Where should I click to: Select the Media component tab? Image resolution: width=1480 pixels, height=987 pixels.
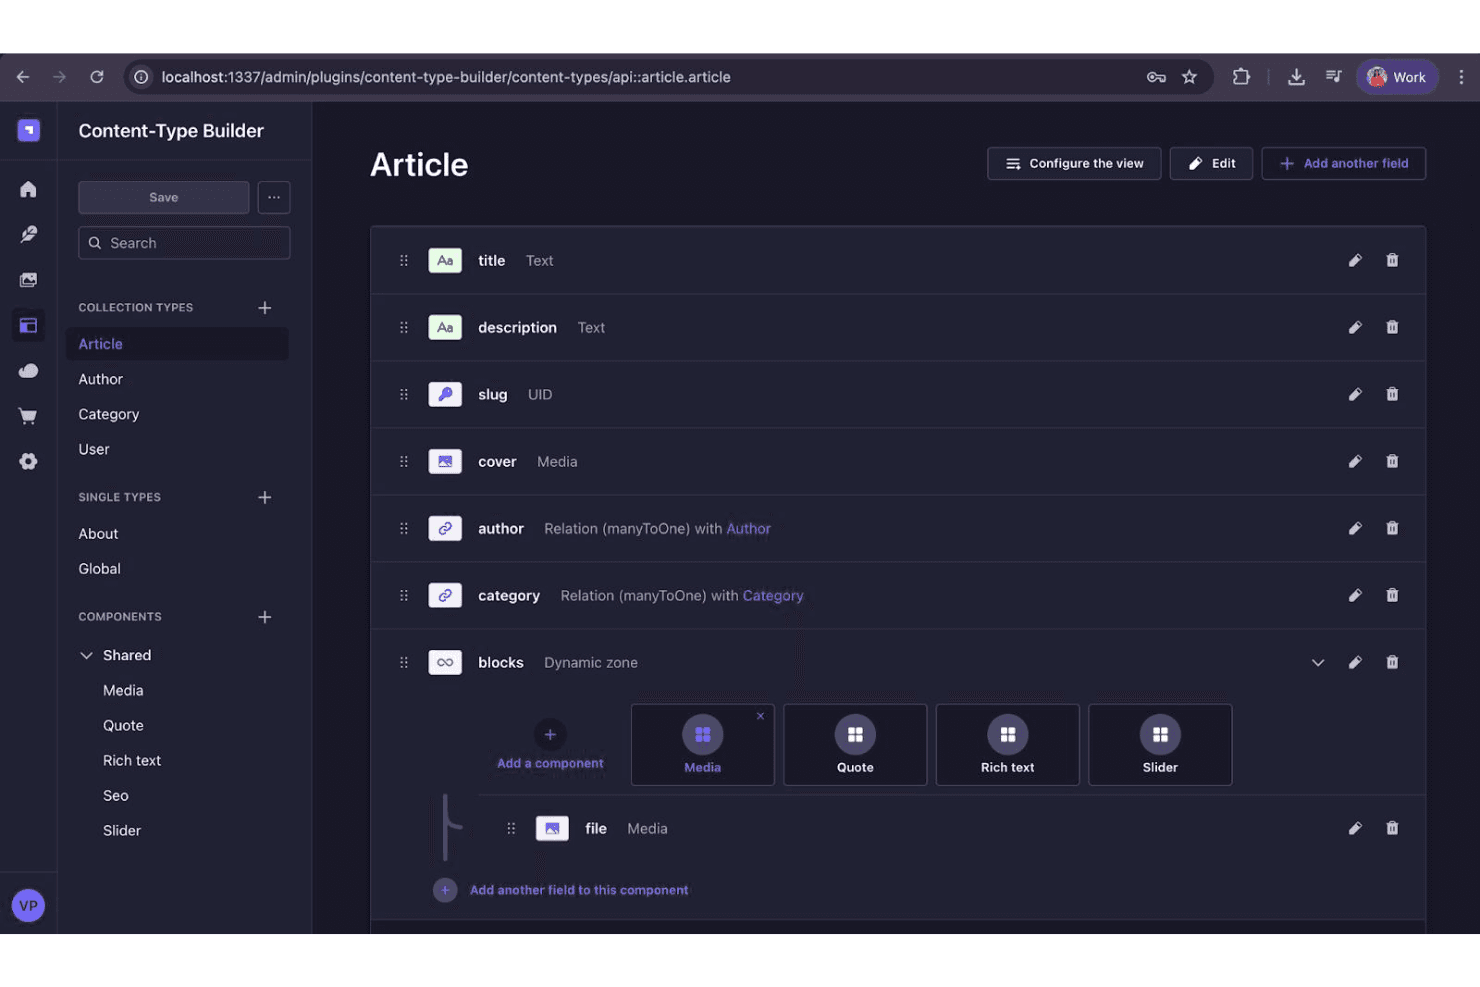coord(703,745)
